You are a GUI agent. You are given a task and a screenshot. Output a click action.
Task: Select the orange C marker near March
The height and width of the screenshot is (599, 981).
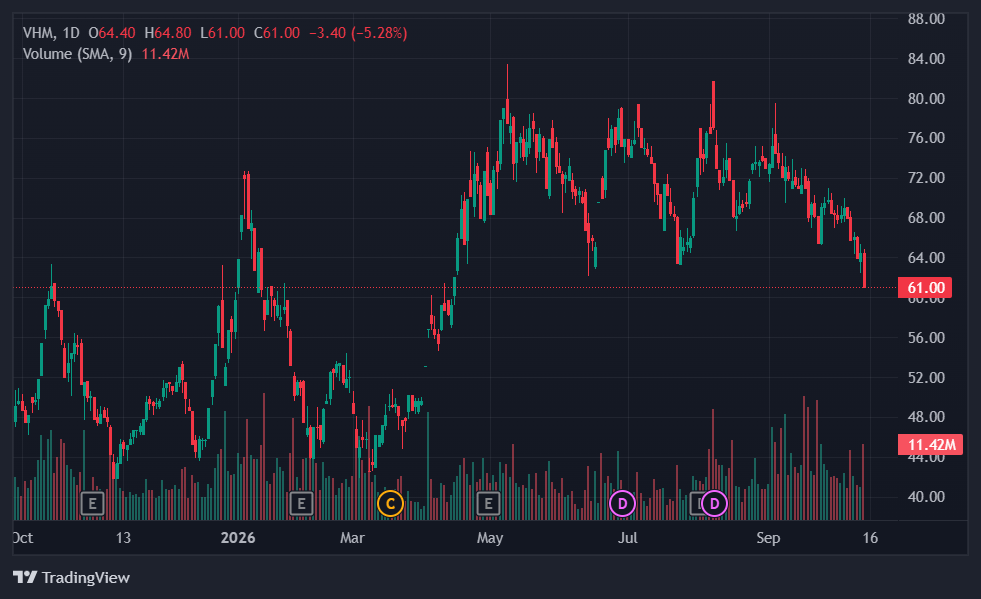[x=390, y=503]
